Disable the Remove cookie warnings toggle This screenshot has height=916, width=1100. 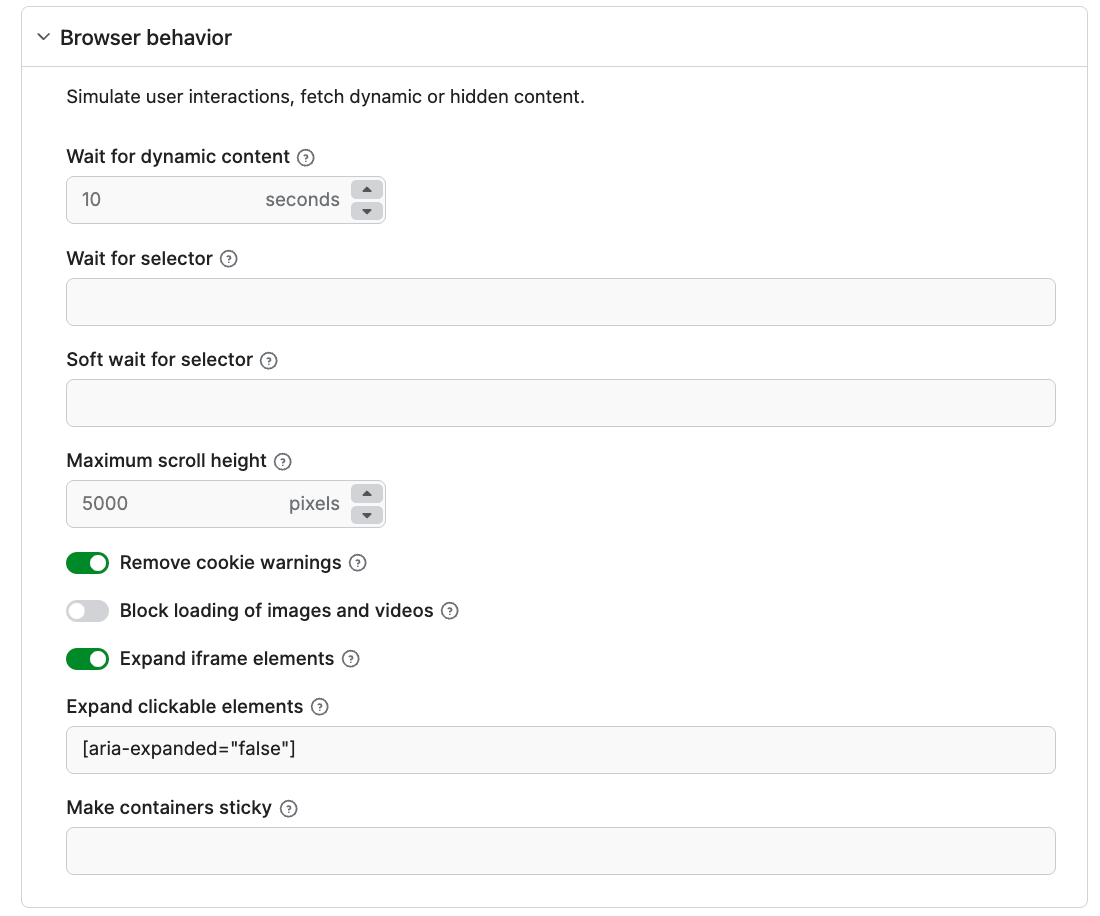tap(87, 563)
